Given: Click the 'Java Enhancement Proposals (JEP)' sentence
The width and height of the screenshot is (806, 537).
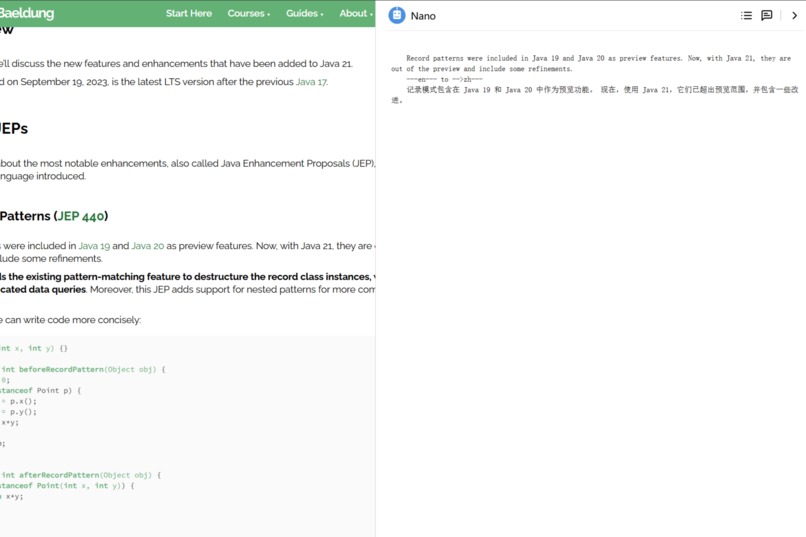Looking at the screenshot, I should [188, 170].
